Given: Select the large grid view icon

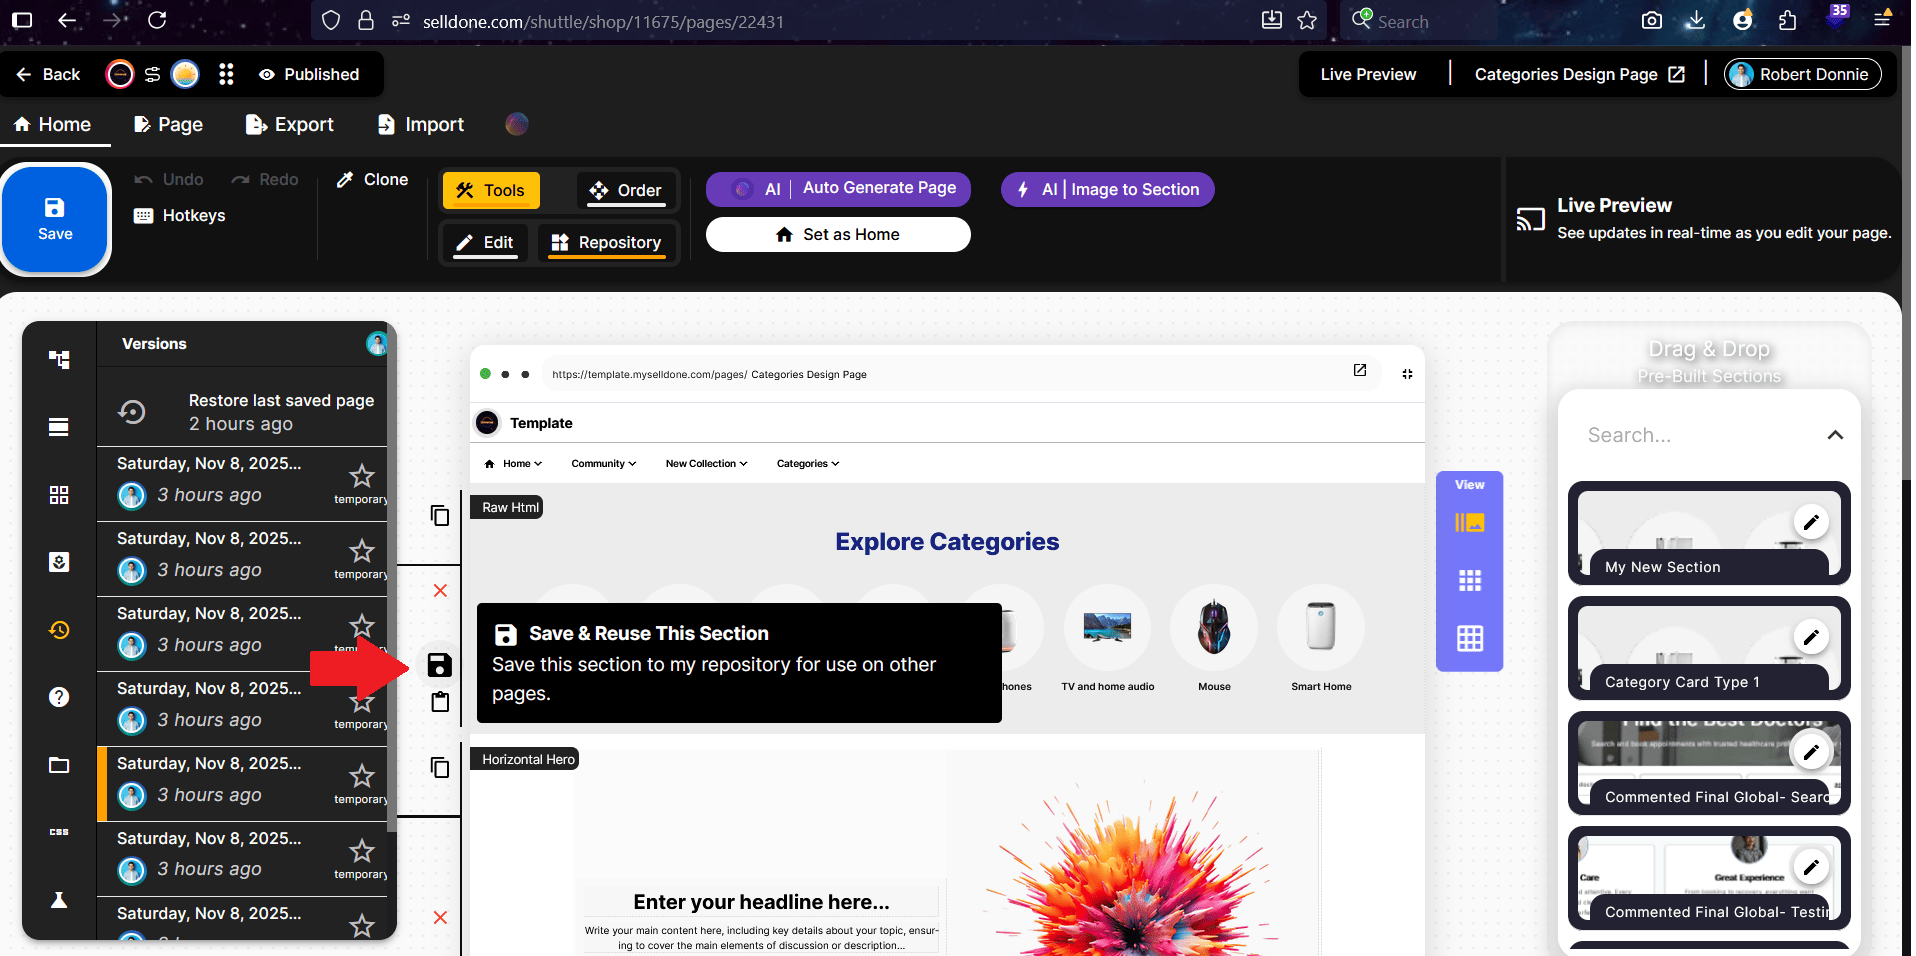Looking at the screenshot, I should (1470, 638).
